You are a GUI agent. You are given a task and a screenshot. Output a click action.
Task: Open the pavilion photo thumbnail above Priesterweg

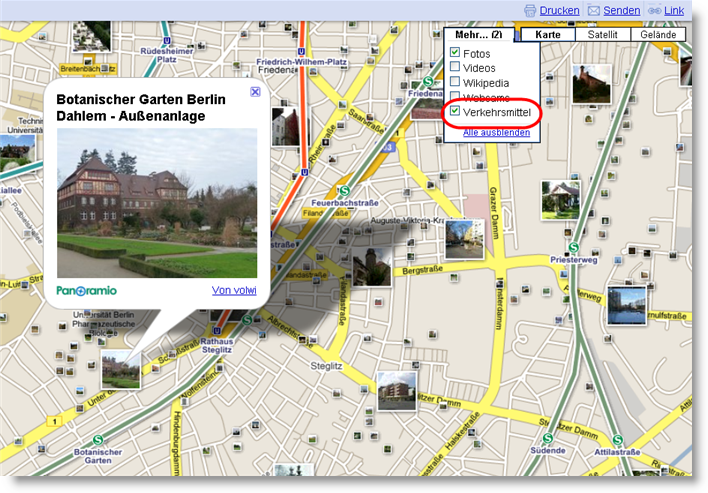[x=561, y=200]
